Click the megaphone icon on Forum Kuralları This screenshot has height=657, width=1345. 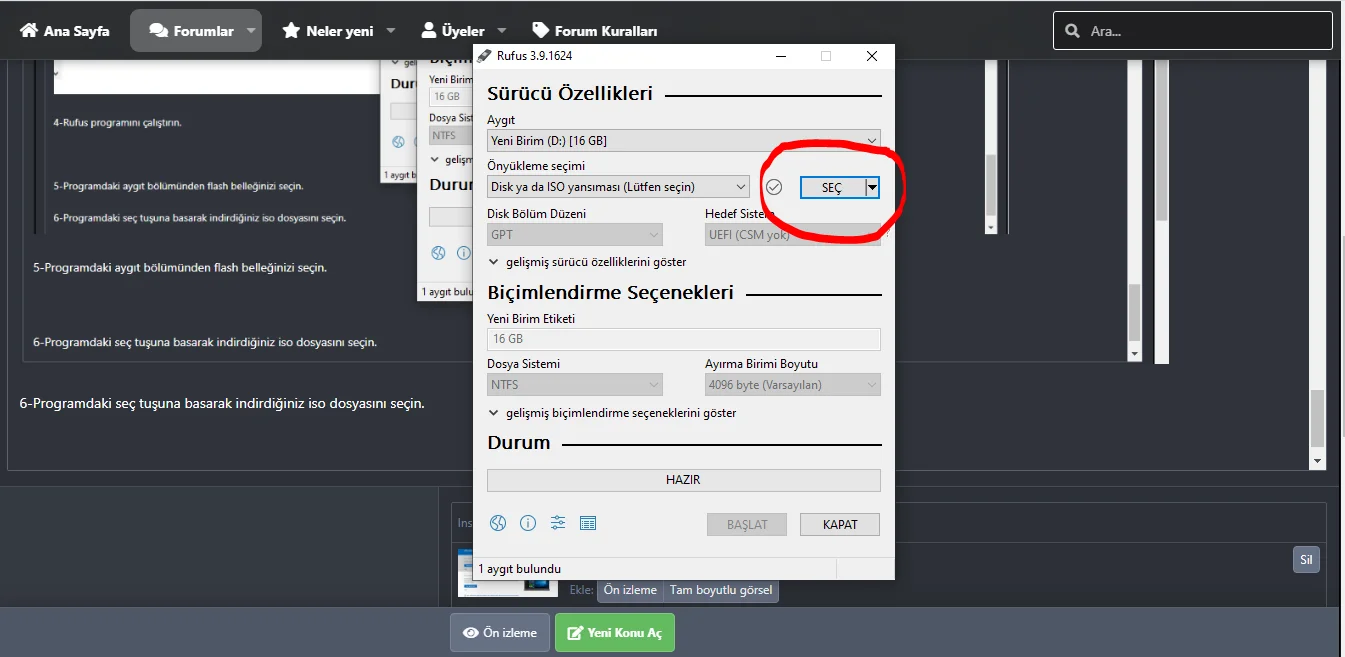click(x=541, y=29)
